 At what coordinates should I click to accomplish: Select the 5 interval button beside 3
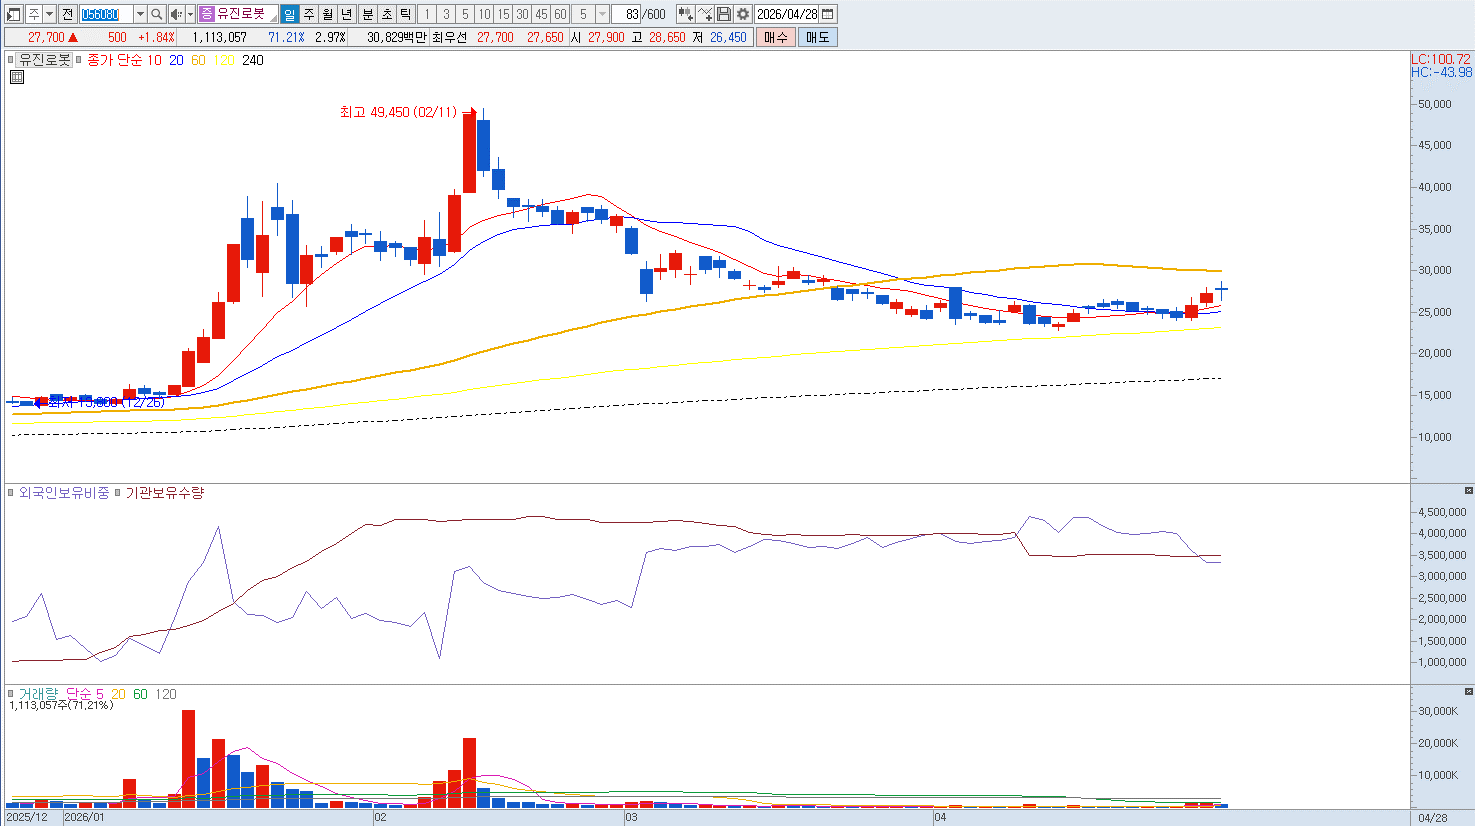tap(465, 14)
